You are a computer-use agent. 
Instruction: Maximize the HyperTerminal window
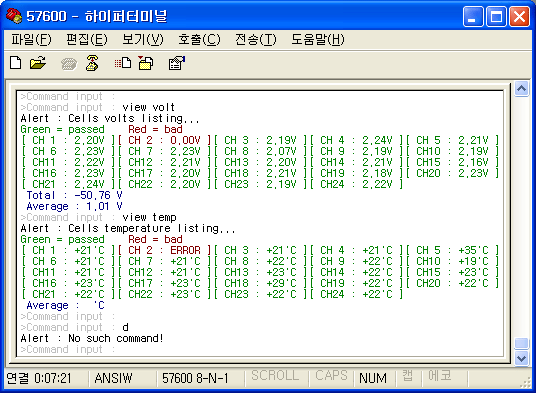coord(496,16)
